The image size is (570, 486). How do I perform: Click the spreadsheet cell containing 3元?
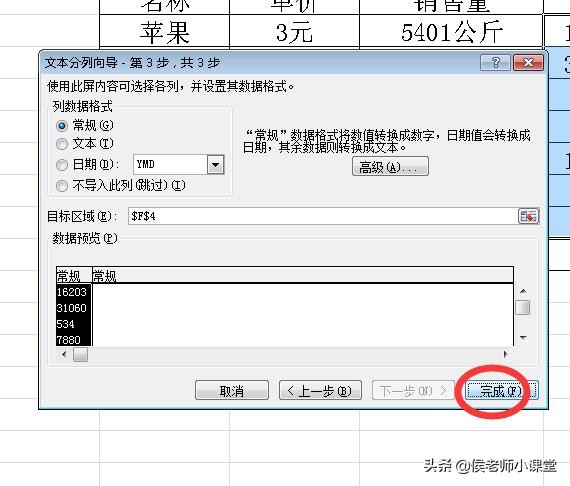294,31
